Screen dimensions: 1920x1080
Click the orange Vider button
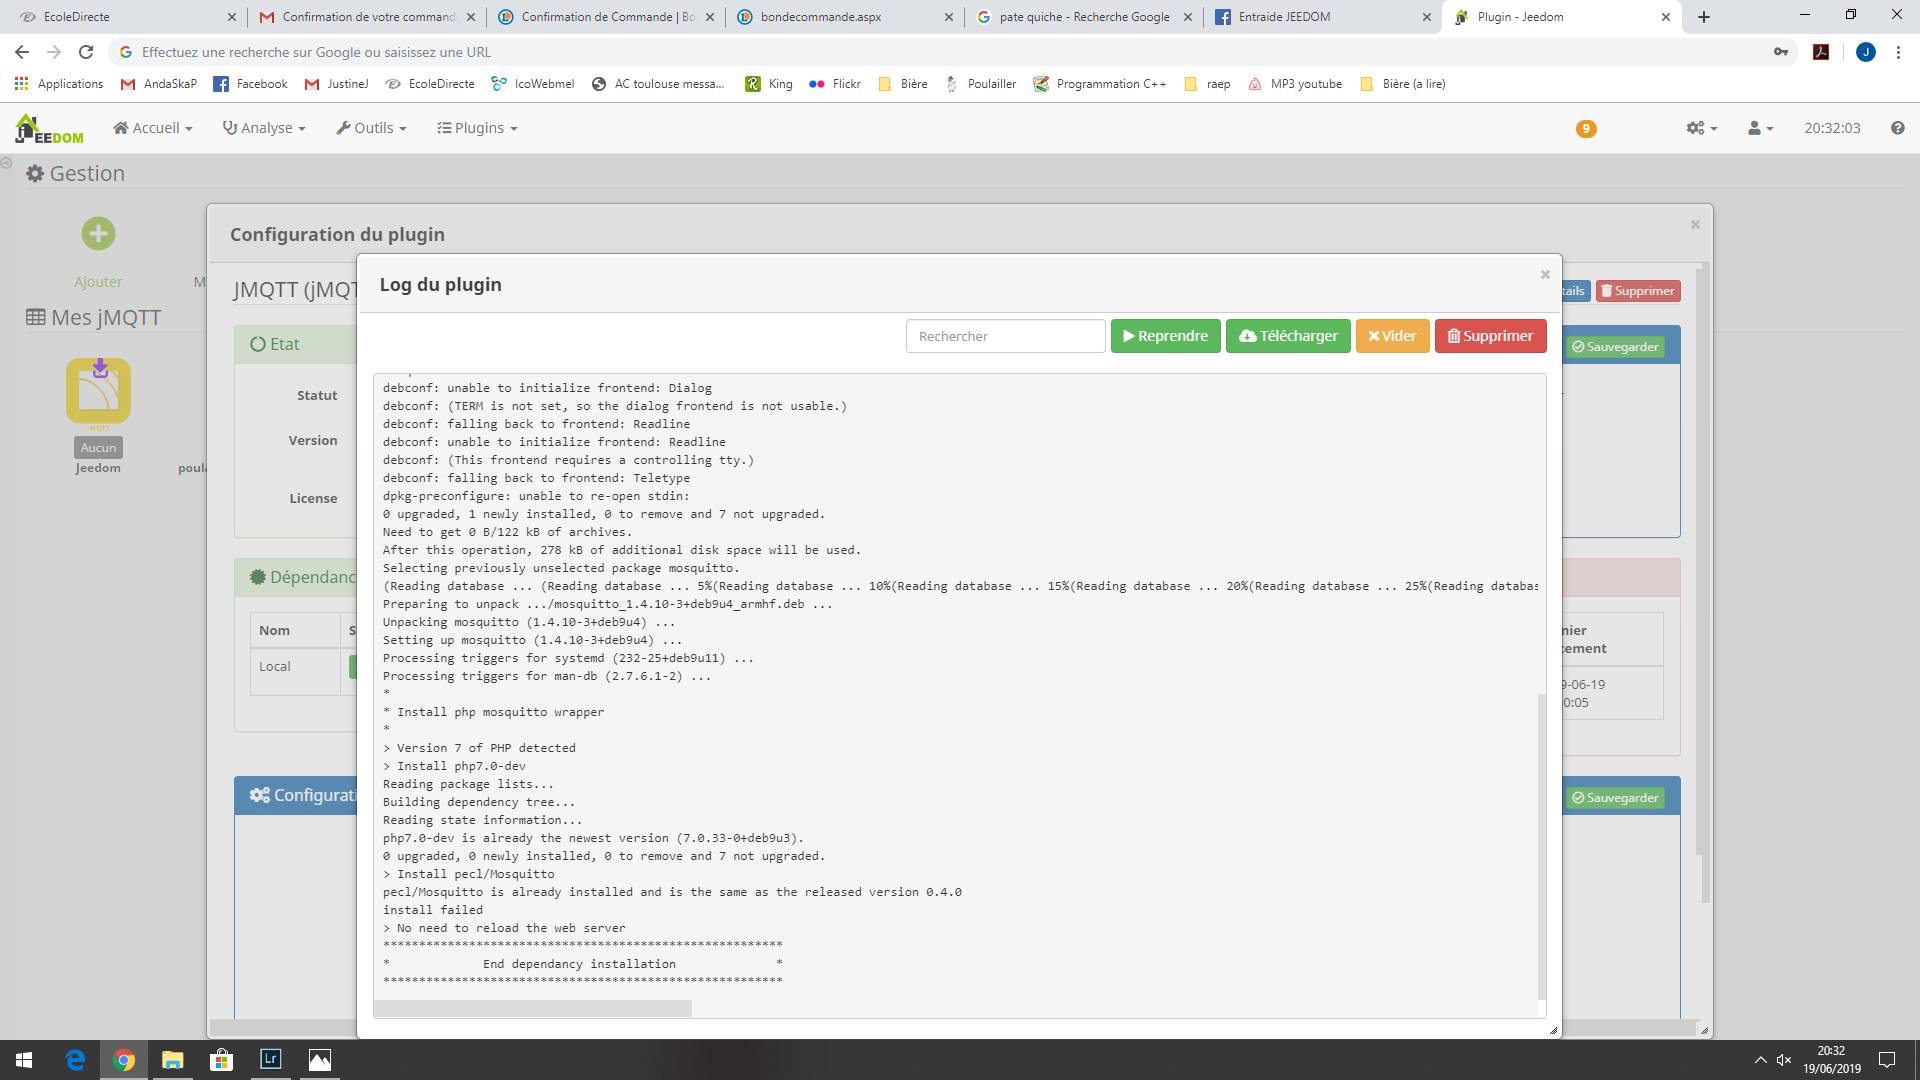(1392, 336)
